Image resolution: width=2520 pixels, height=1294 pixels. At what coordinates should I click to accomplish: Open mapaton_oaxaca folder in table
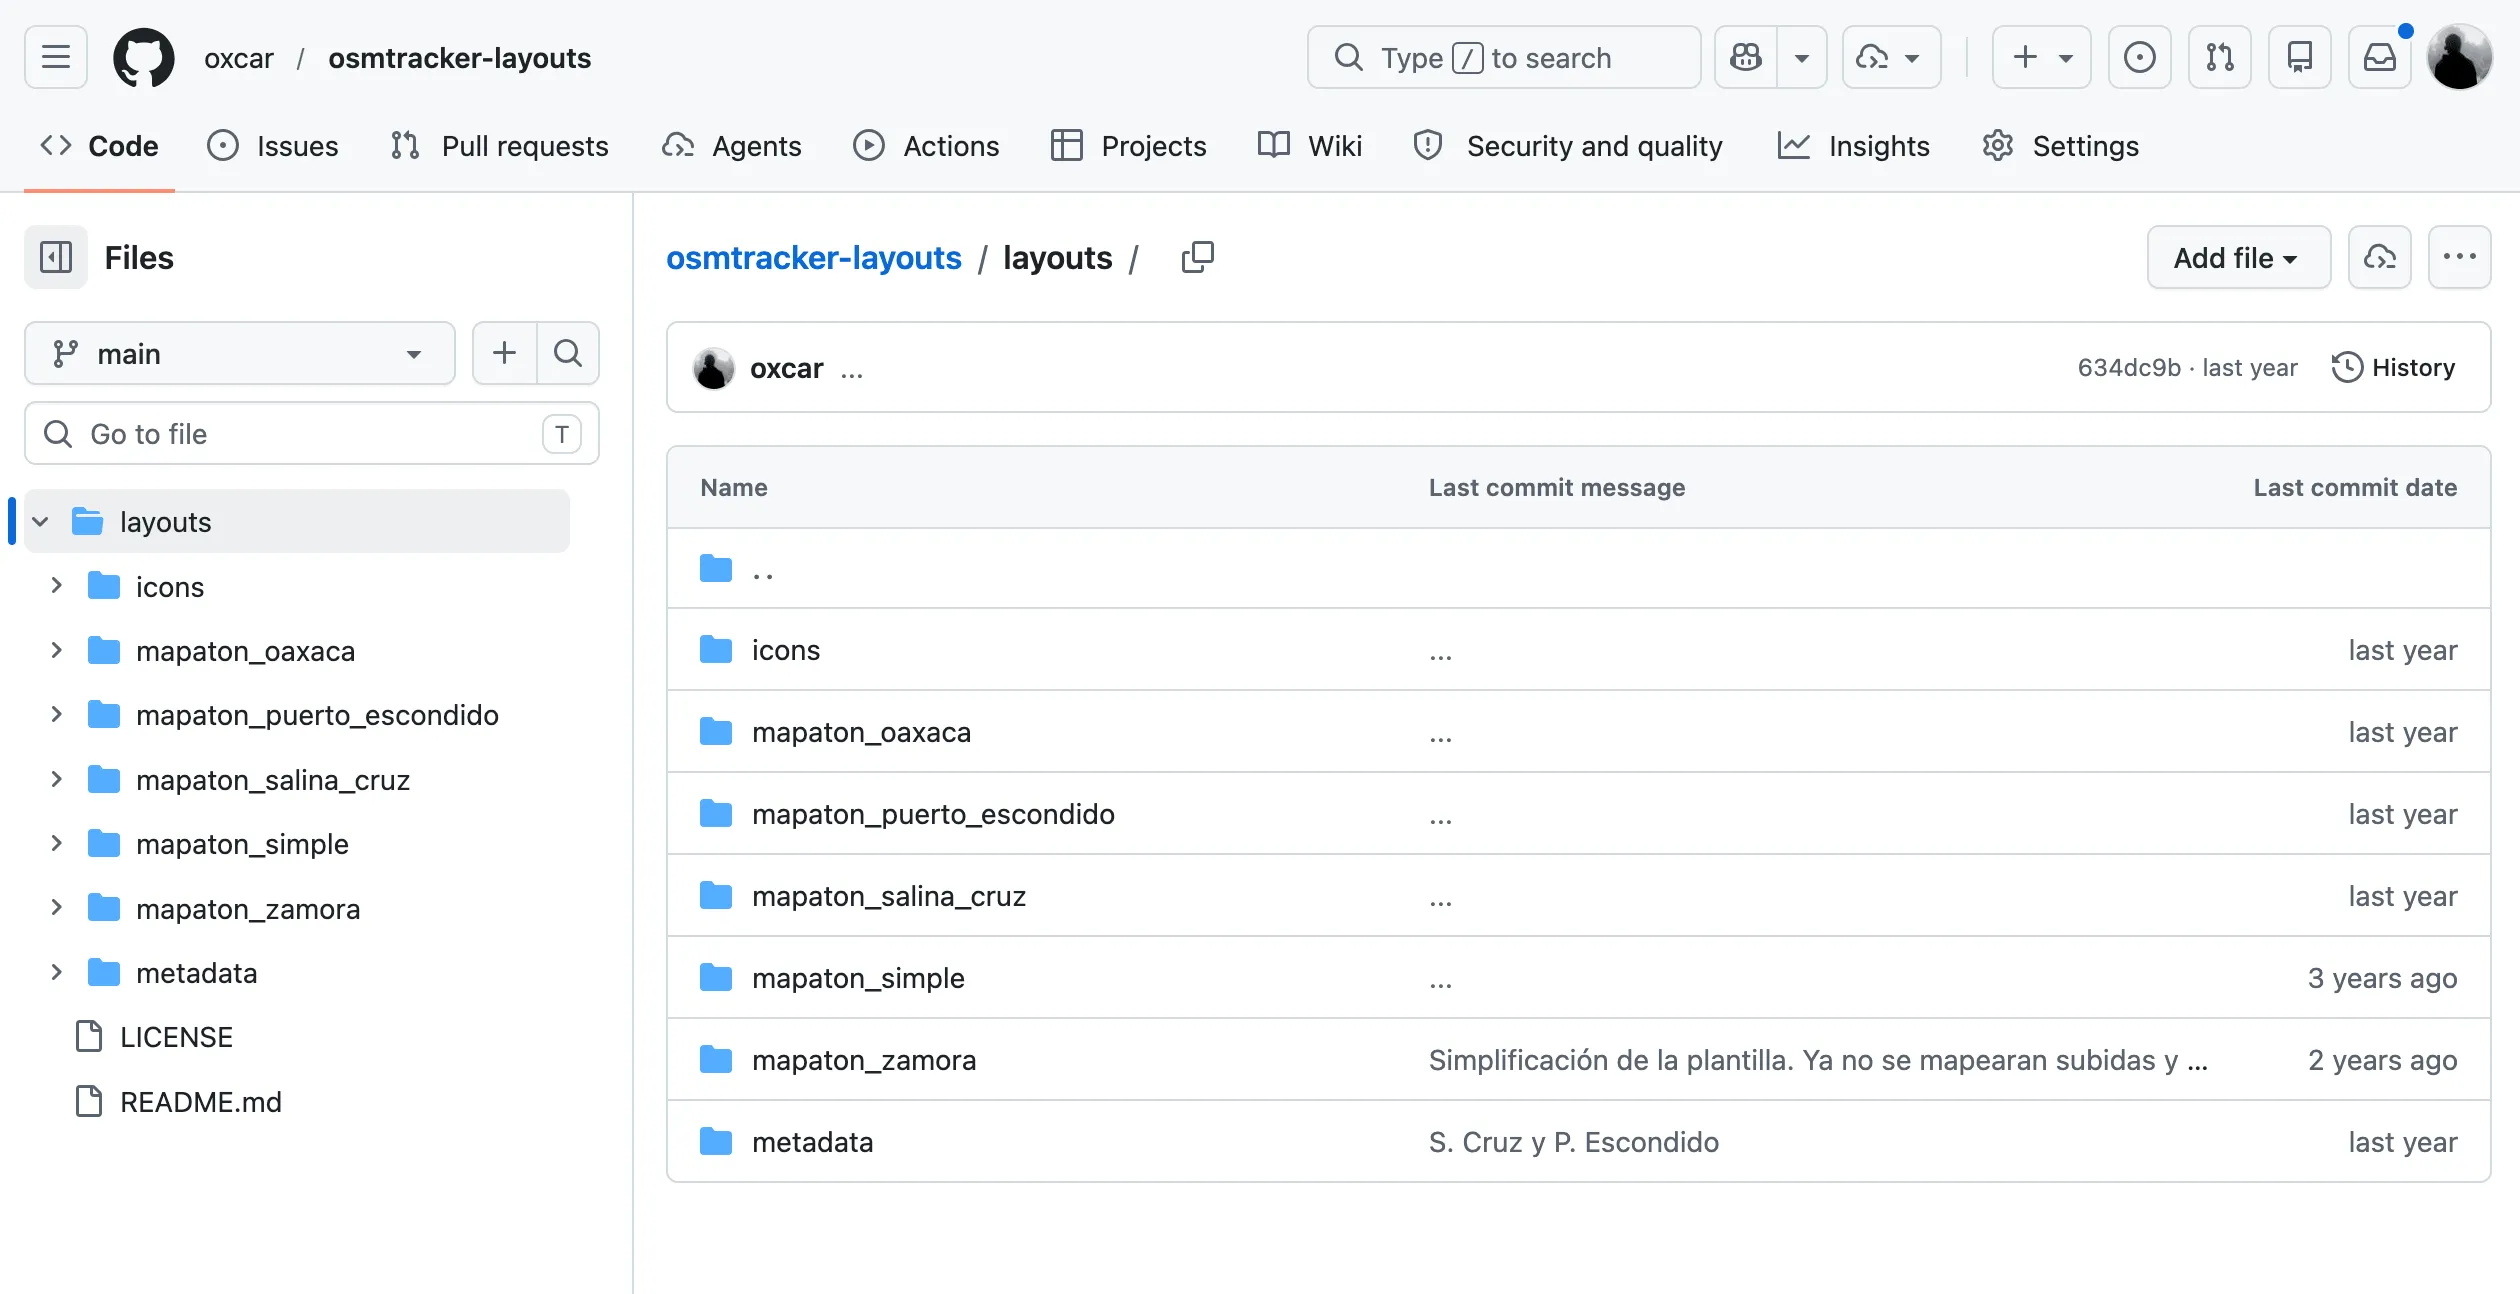861,732
